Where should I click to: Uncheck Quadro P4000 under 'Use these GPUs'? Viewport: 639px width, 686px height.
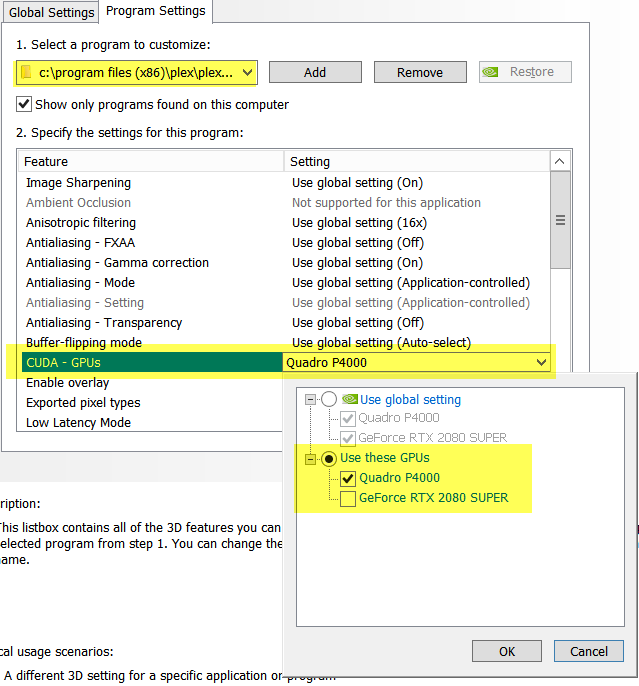coord(348,478)
